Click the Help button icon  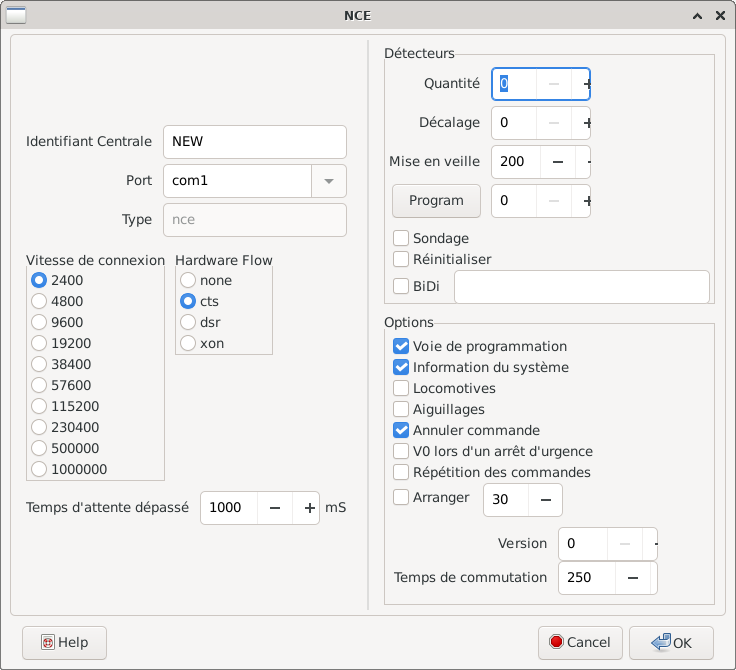coord(47,643)
